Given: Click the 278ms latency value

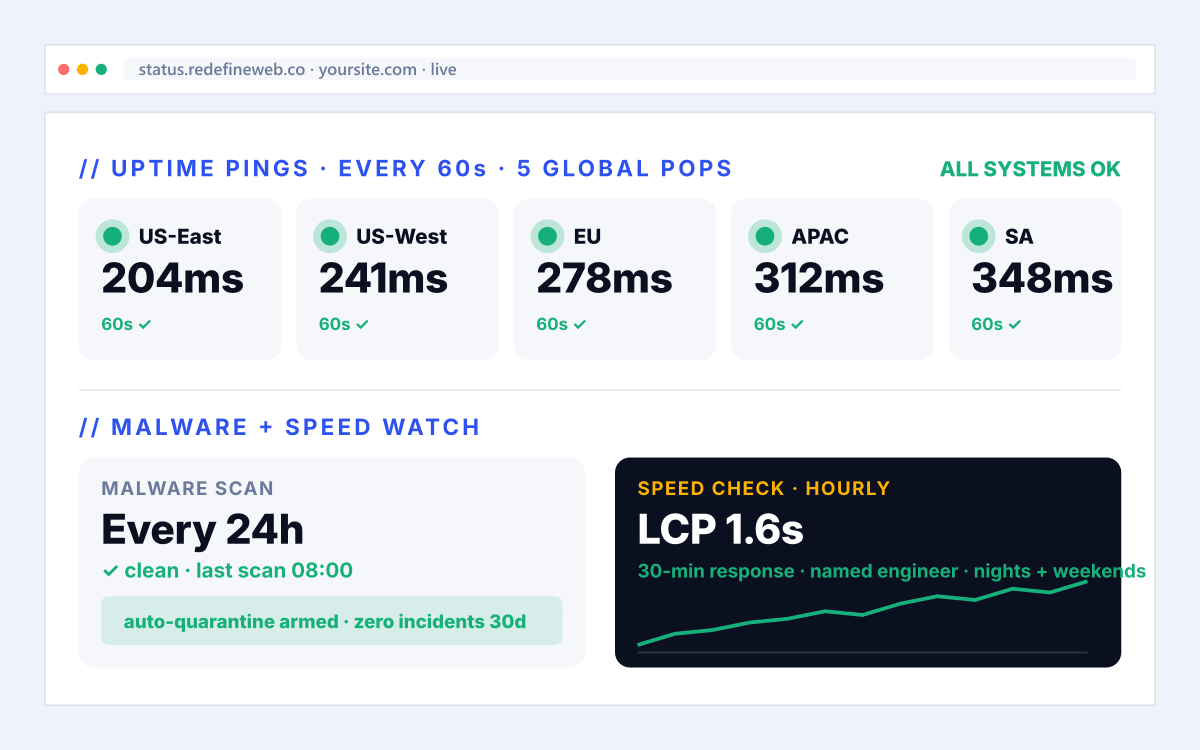Looking at the screenshot, I should (604, 278).
